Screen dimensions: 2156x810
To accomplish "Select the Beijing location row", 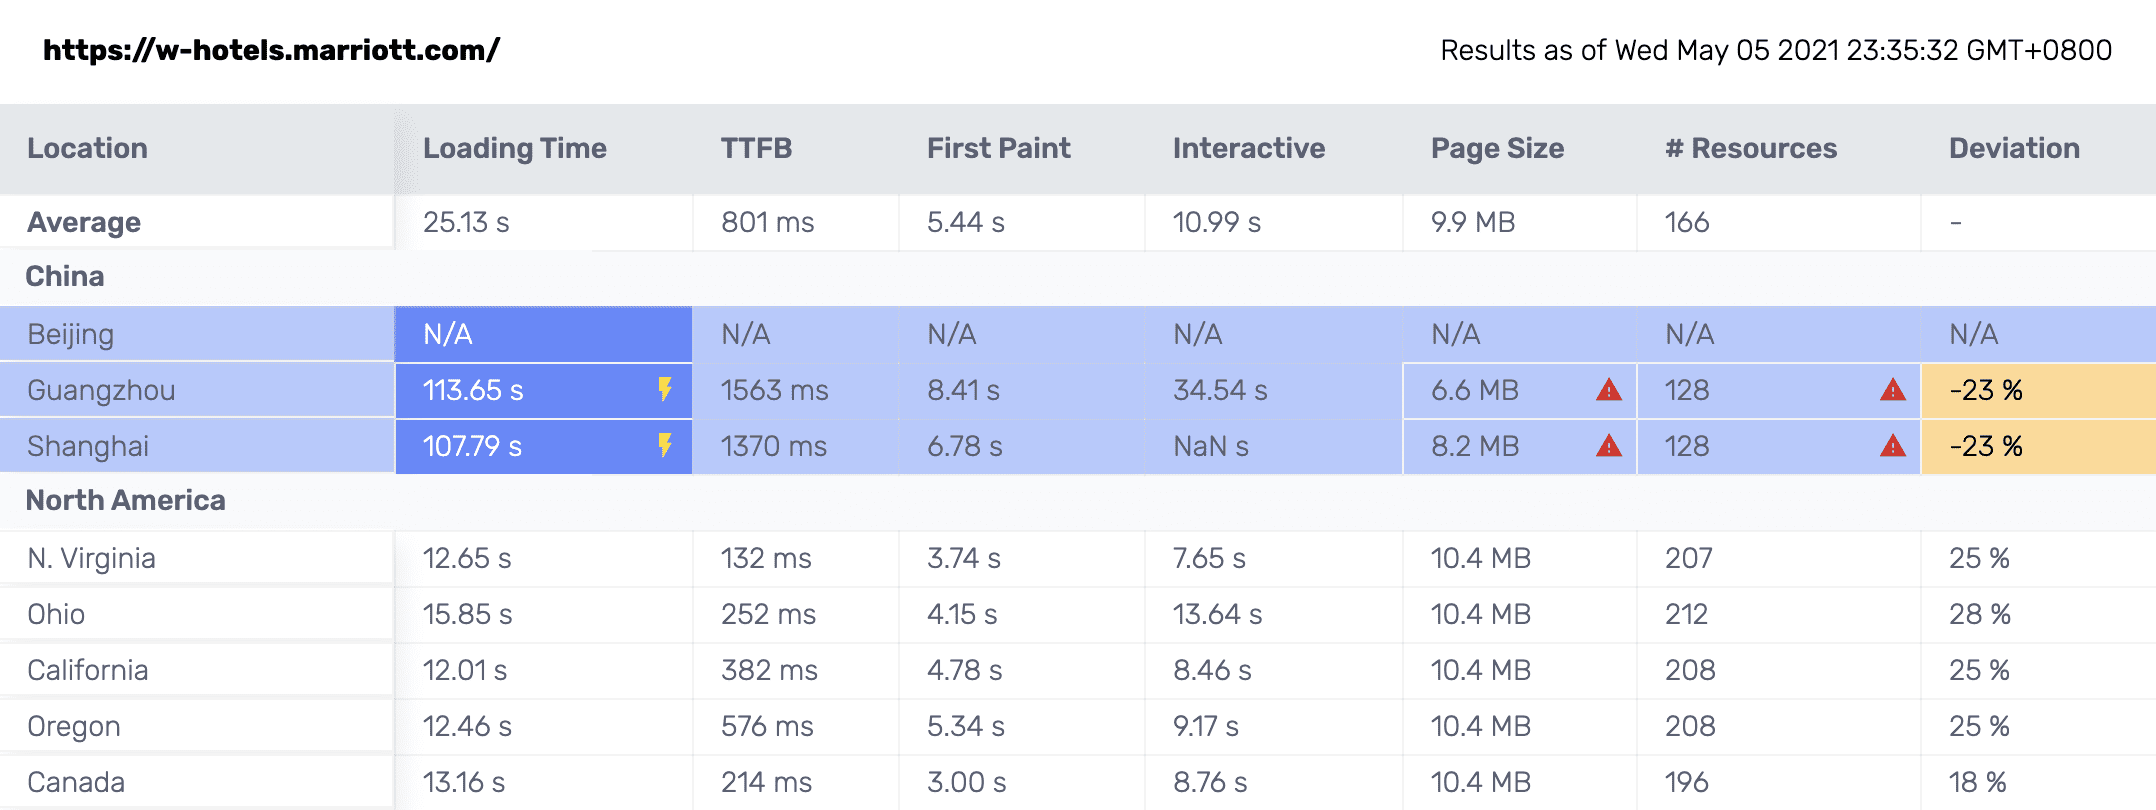I will pos(1078,334).
